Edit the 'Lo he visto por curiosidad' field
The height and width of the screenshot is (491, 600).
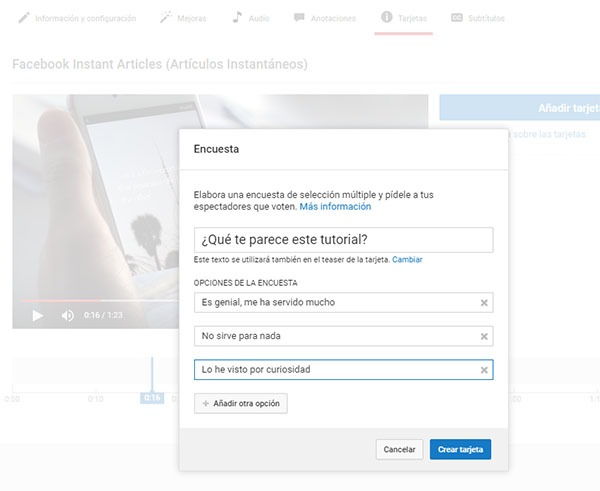pos(335,370)
